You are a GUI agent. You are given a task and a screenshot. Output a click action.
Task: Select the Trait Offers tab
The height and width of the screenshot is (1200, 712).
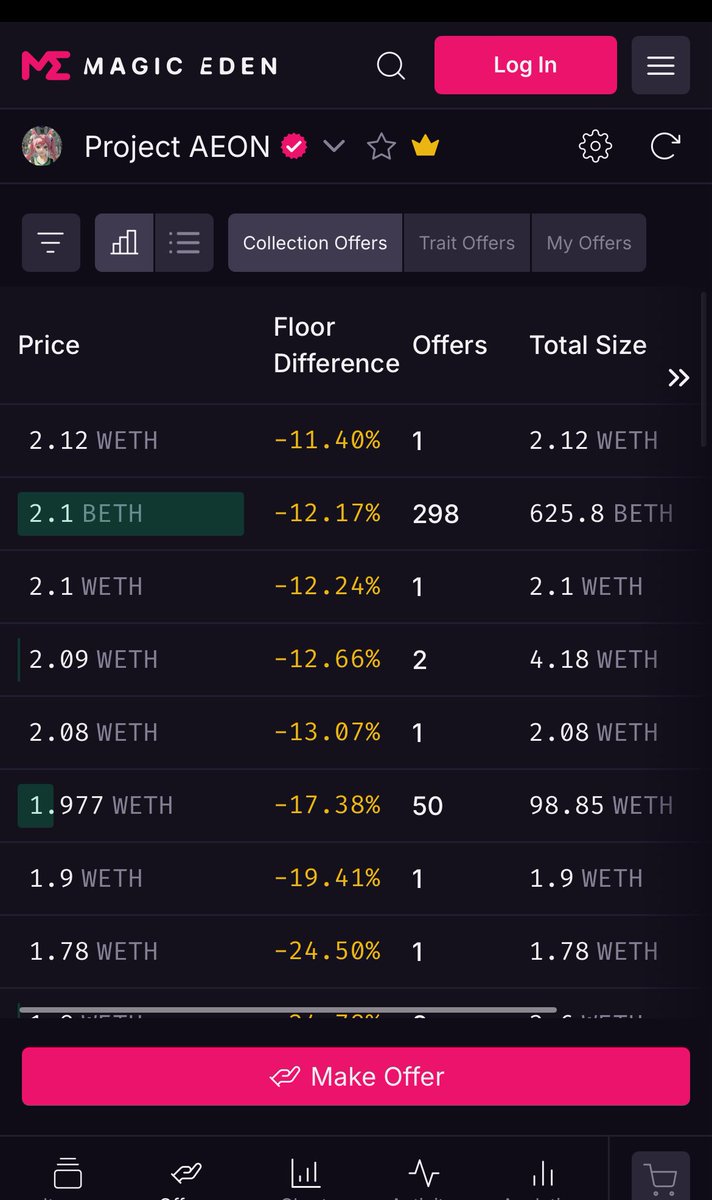tap(467, 243)
